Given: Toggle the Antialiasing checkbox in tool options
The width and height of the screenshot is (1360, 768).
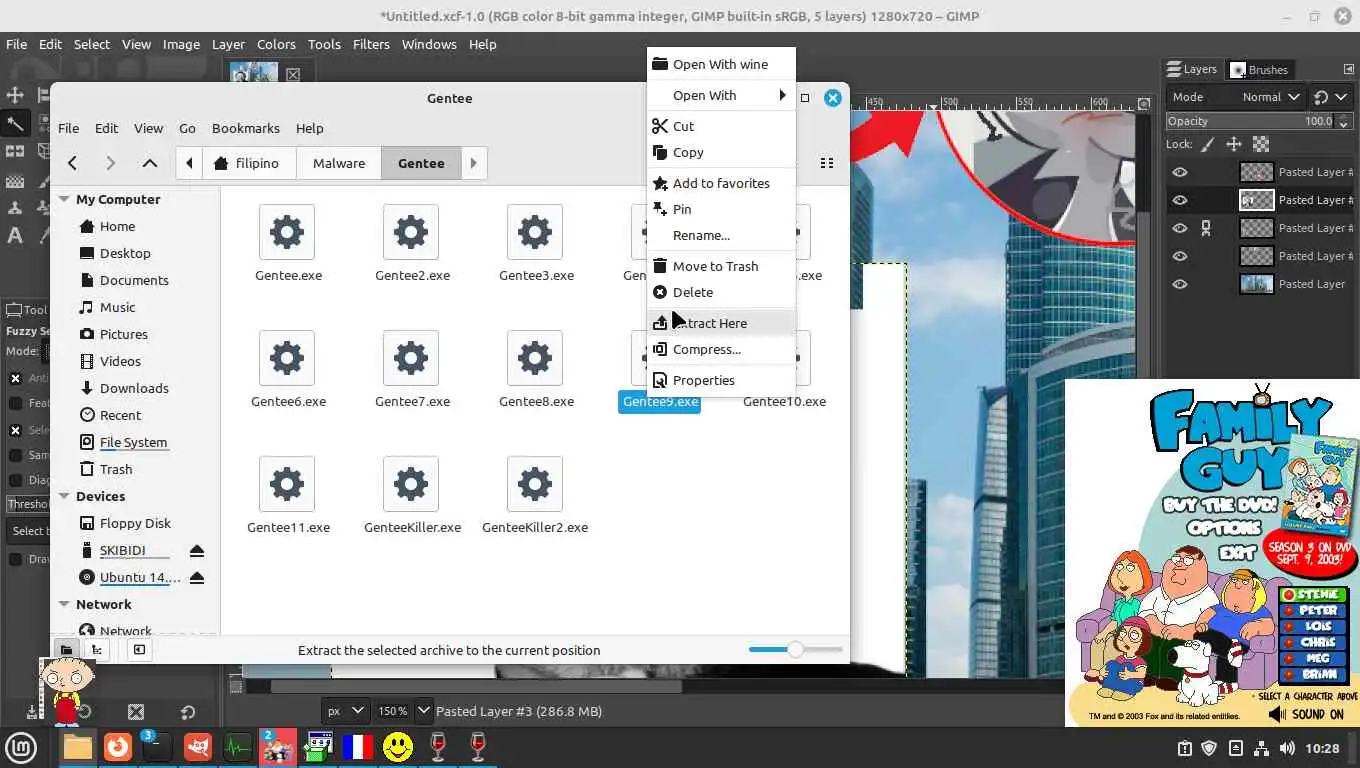Looking at the screenshot, I should 15,378.
